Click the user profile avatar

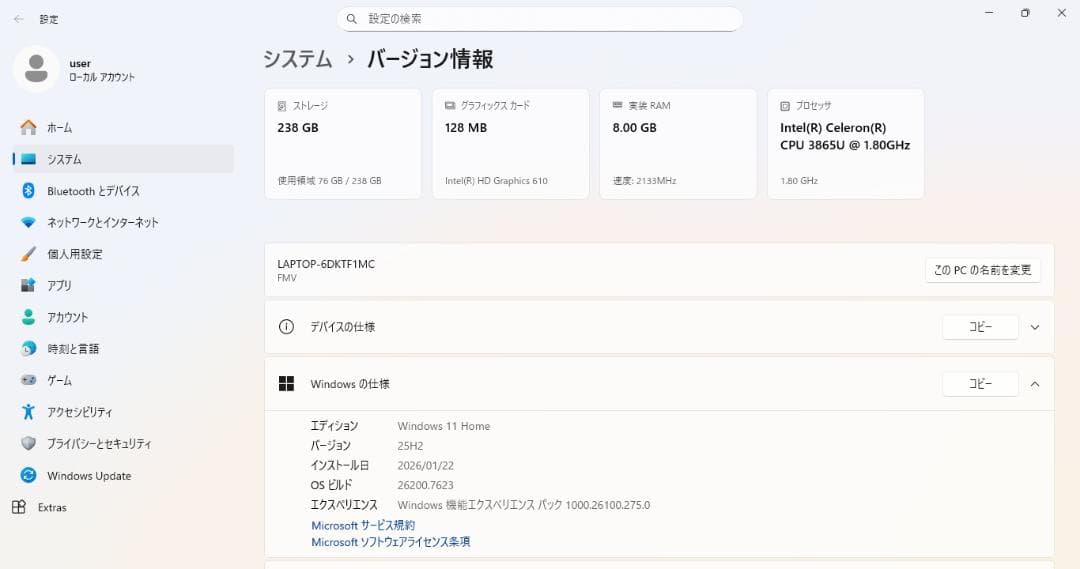click(x=36, y=69)
